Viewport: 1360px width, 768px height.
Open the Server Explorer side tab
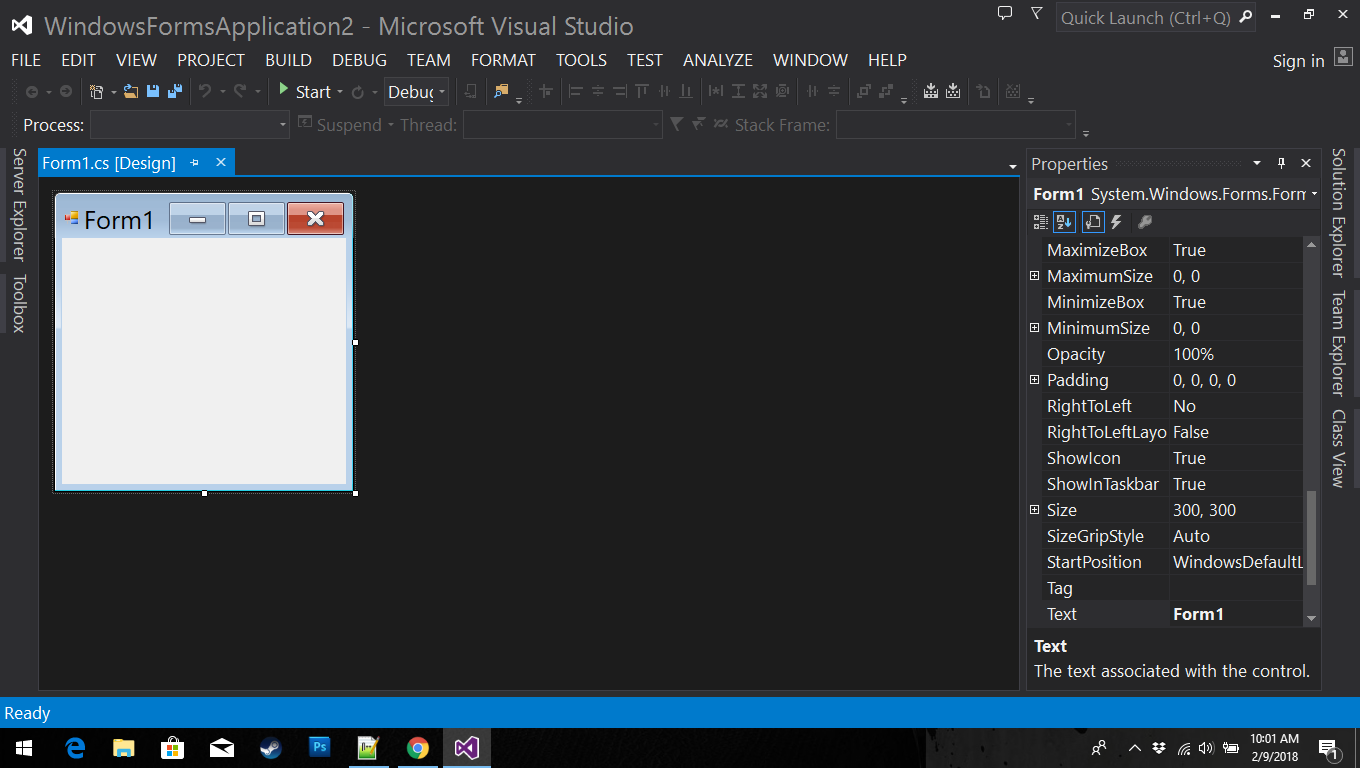tap(18, 204)
